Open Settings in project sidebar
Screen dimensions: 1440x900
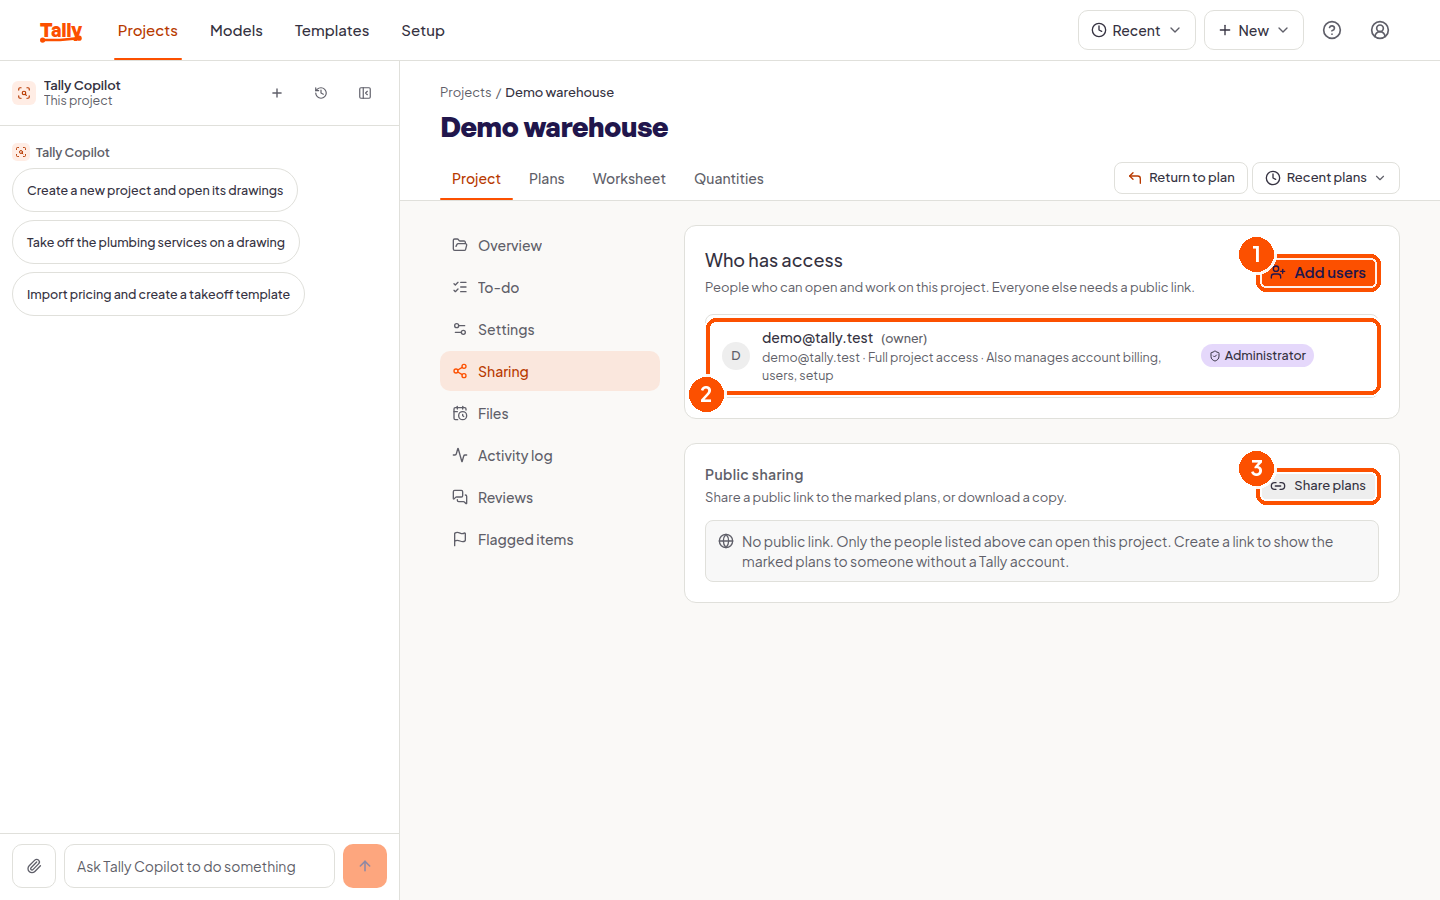[550, 330]
